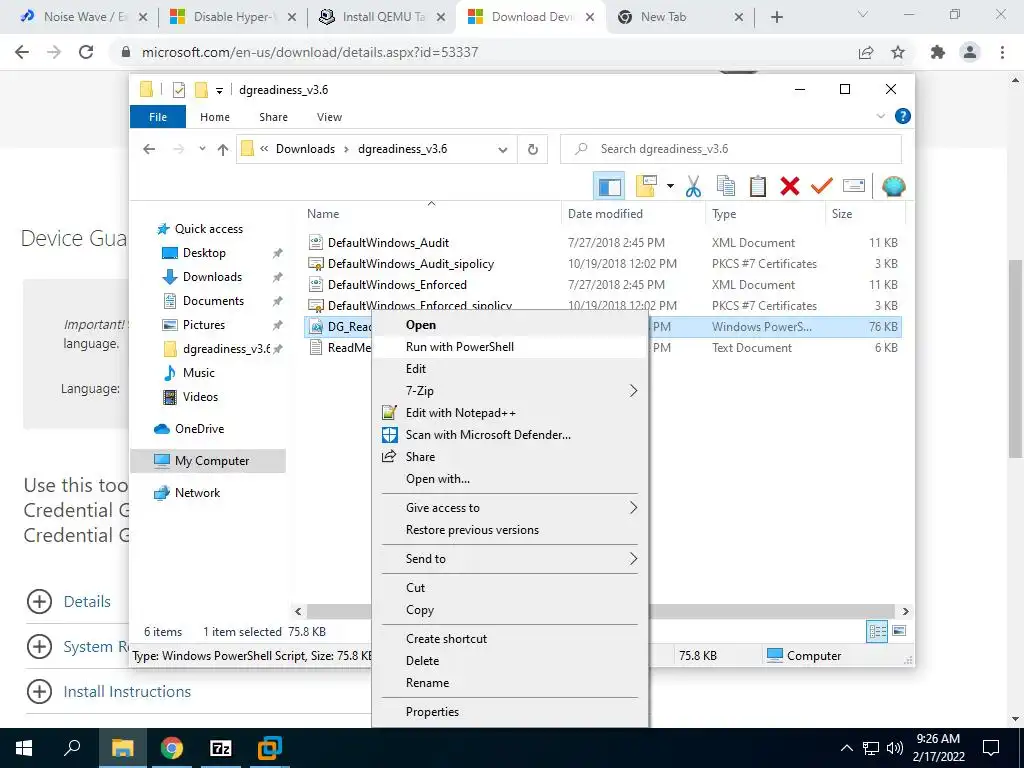Image resolution: width=1024 pixels, height=768 pixels.
Task: Open Downloads in navigation pane
Action: 212,277
